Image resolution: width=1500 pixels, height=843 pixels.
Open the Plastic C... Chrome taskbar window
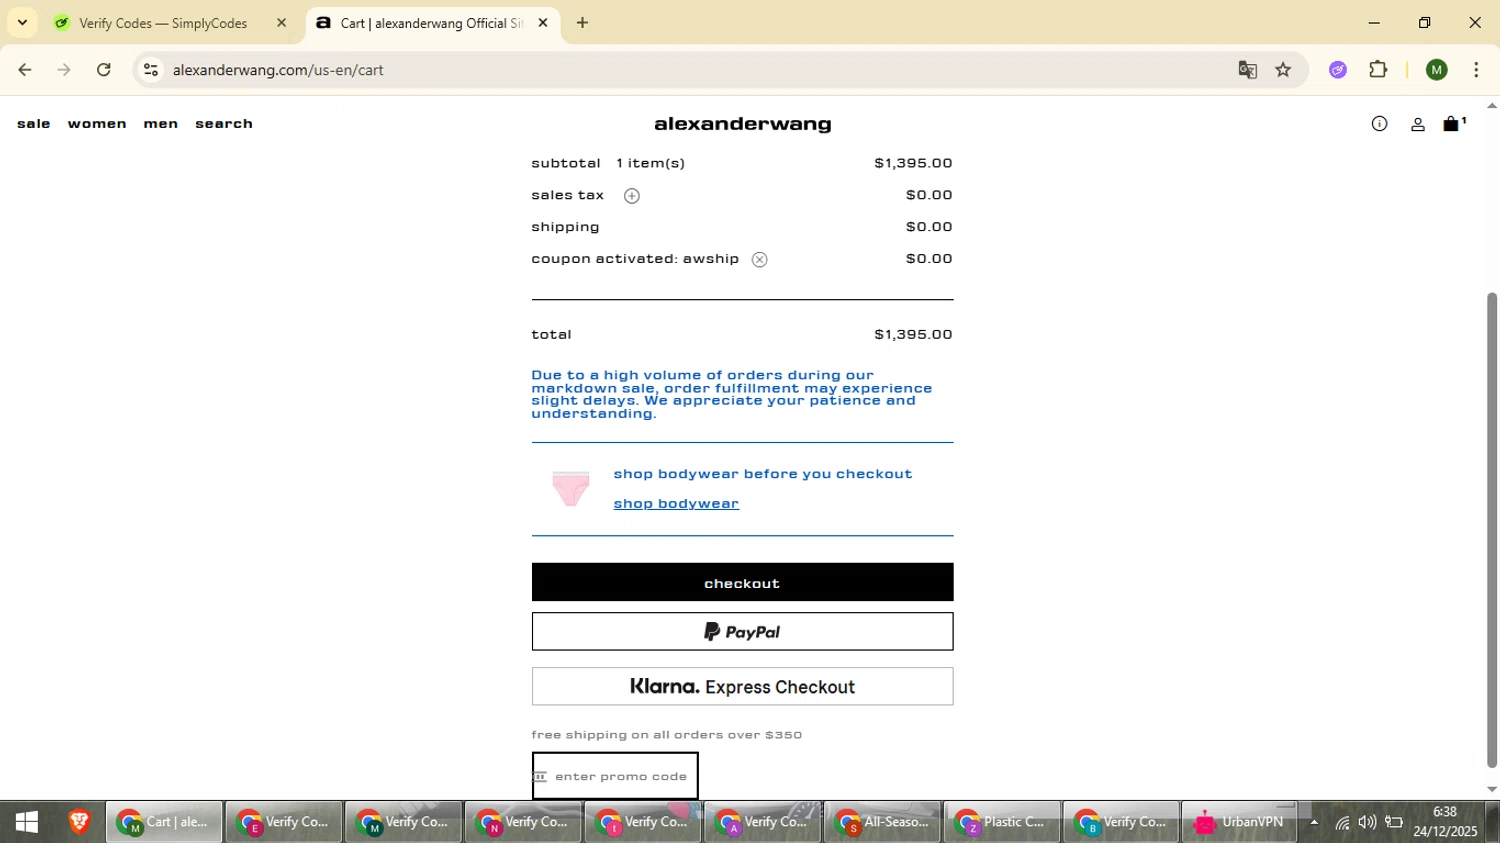1002,823
